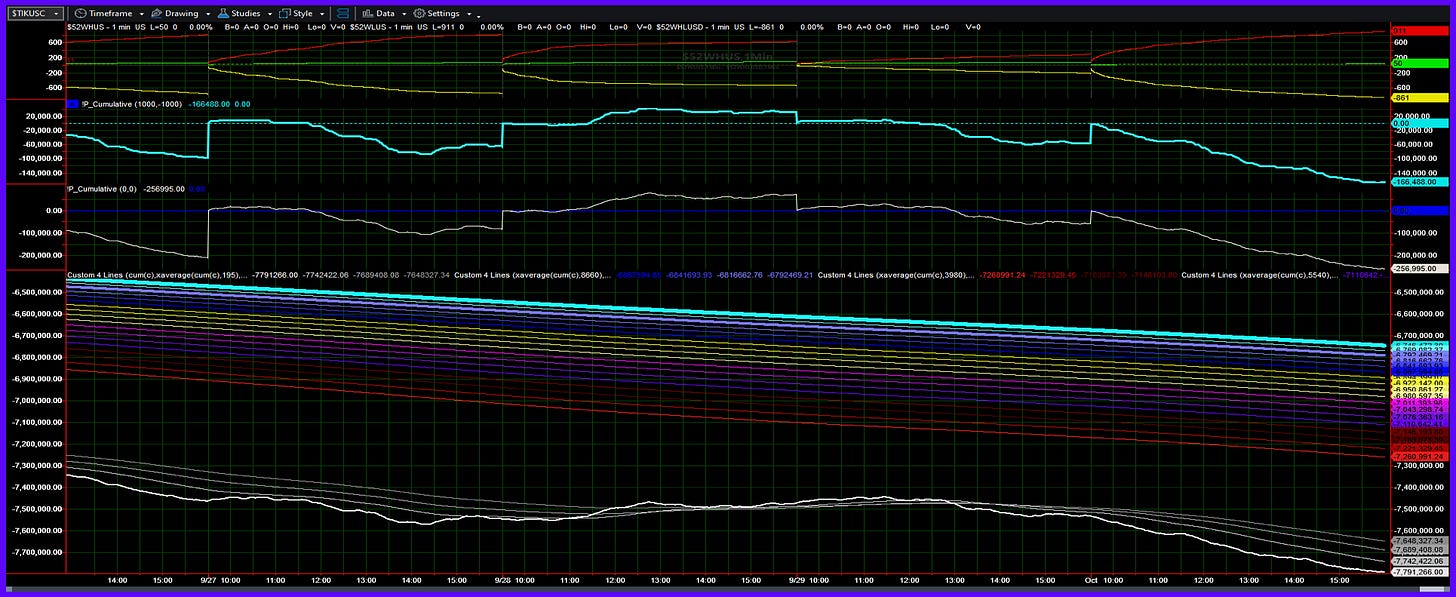Click the $52WHLUSD - 1 min symbol label
The height and width of the screenshot is (597, 1456).
692,27
